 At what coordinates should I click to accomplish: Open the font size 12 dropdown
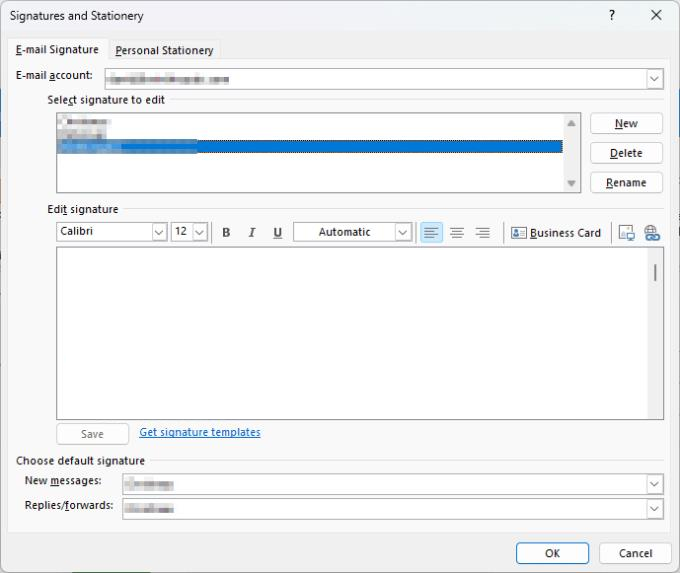point(199,232)
